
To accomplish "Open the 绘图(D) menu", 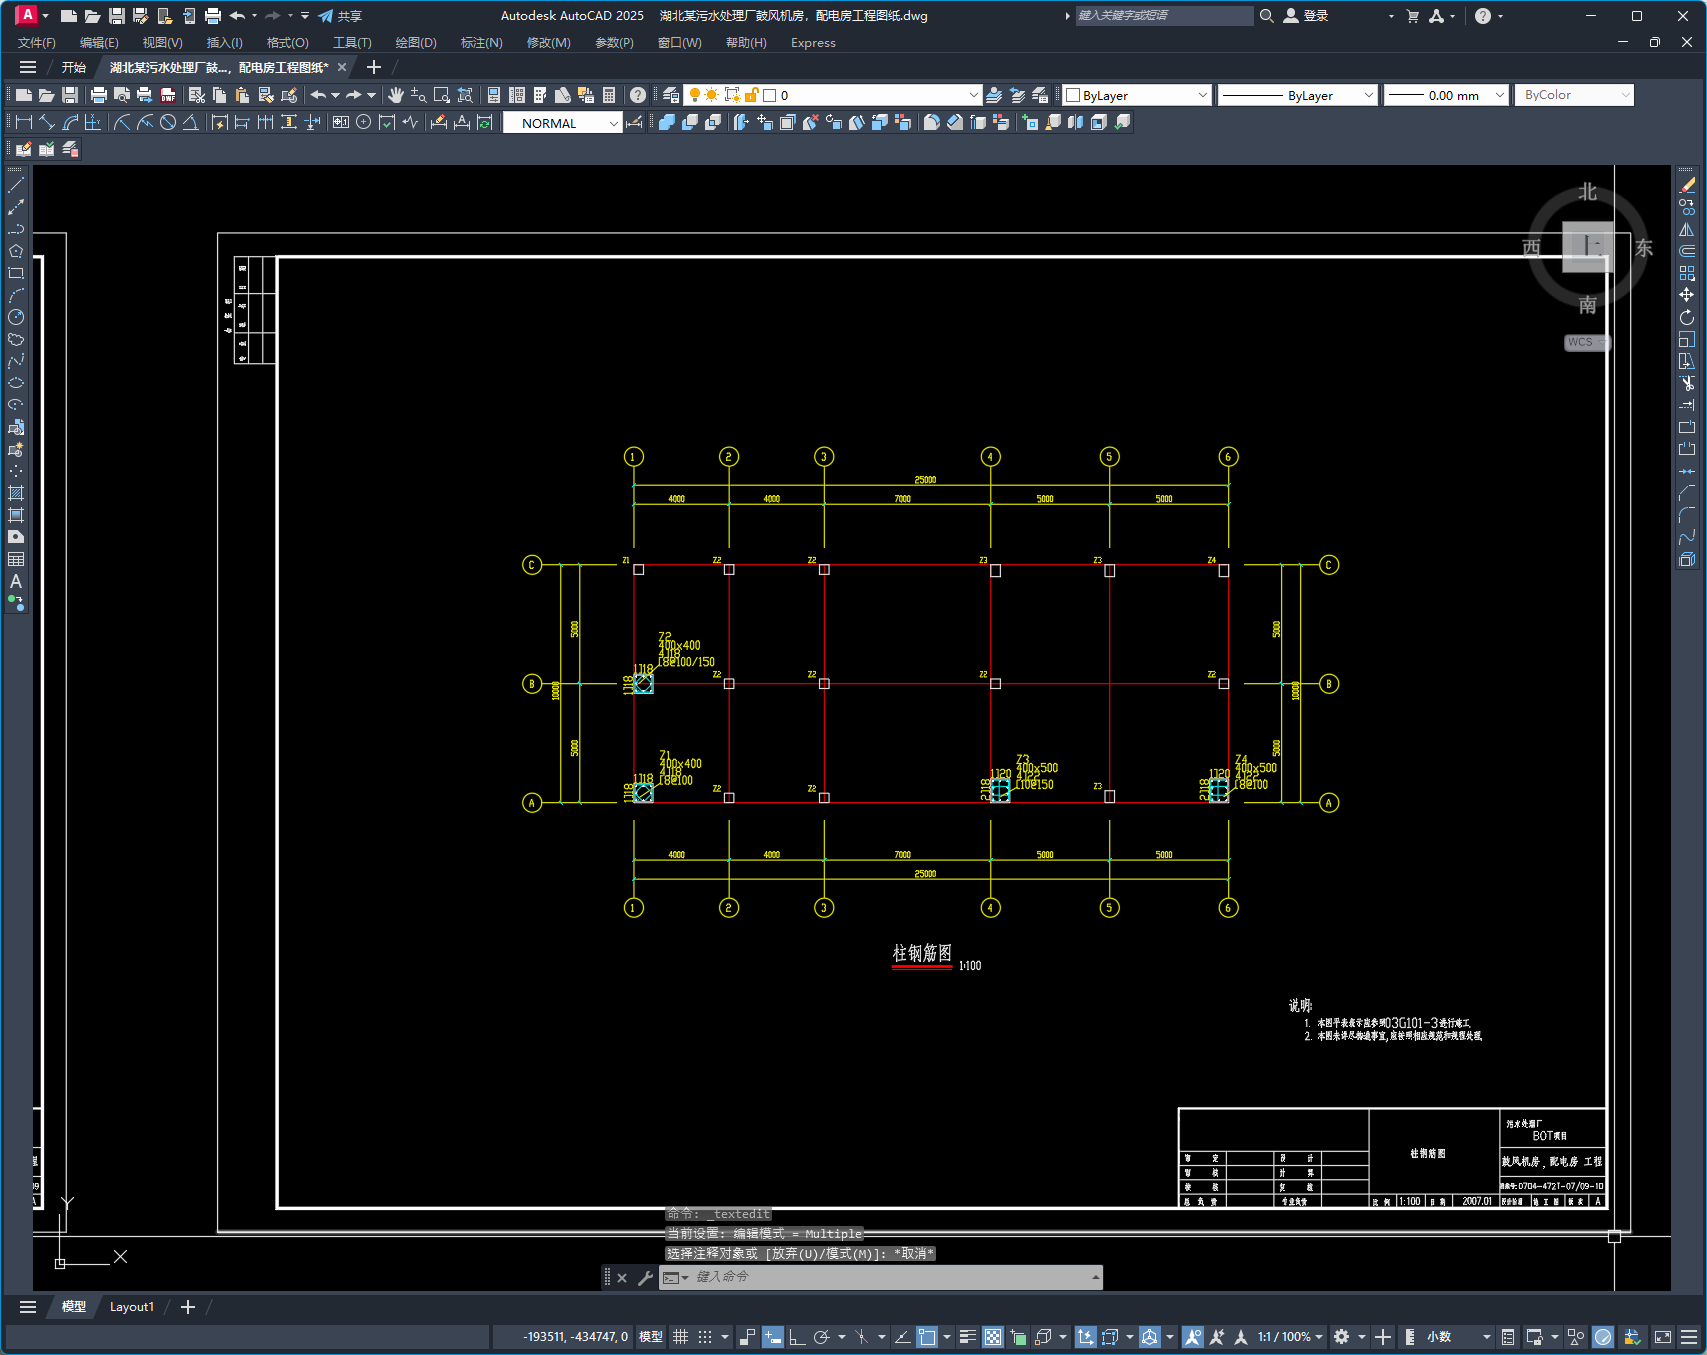I will coord(416,43).
